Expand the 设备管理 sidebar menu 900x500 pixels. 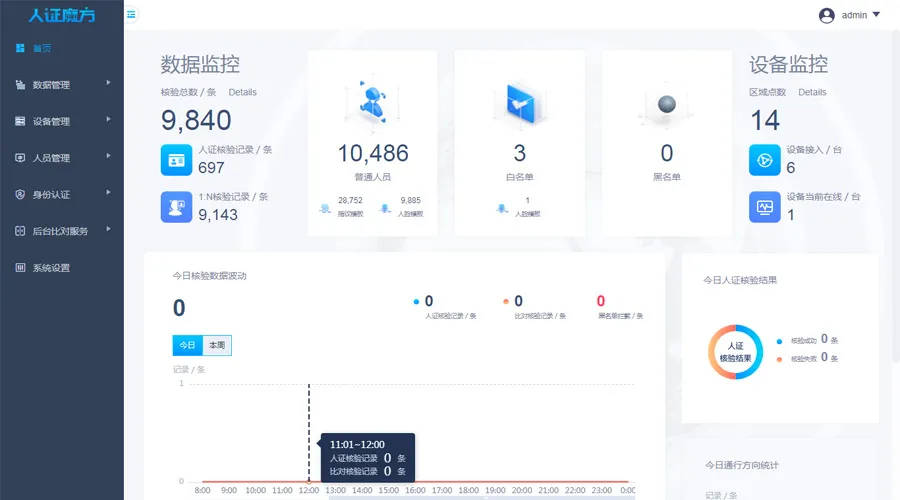pos(61,122)
